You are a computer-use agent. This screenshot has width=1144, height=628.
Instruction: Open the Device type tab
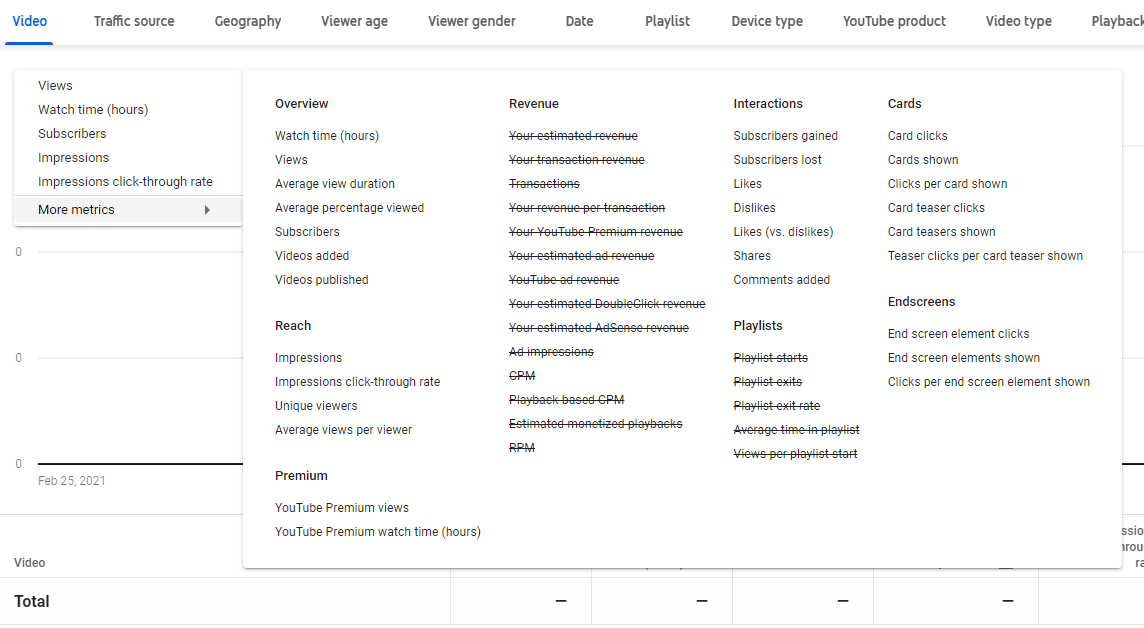pyautogui.click(x=766, y=20)
